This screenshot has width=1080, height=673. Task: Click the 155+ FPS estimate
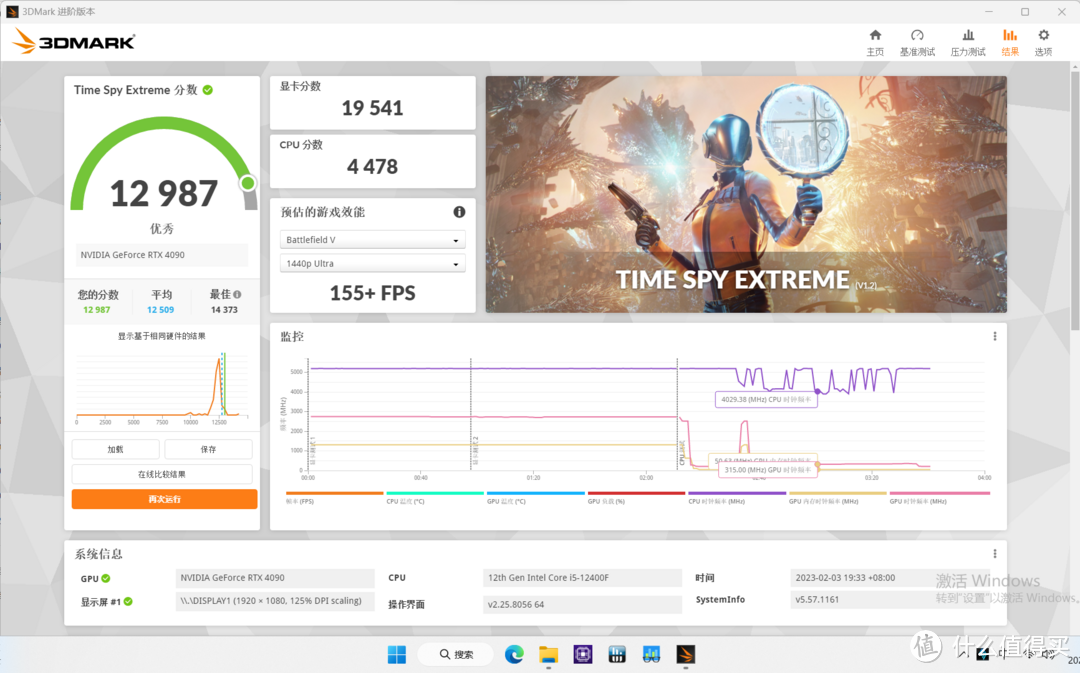(373, 293)
